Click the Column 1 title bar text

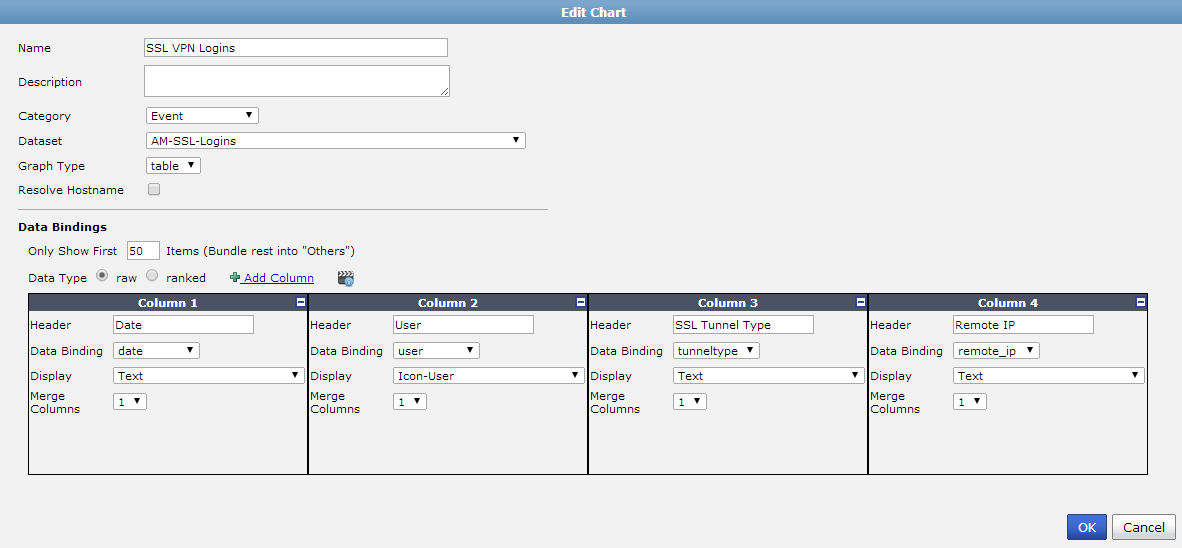click(168, 303)
